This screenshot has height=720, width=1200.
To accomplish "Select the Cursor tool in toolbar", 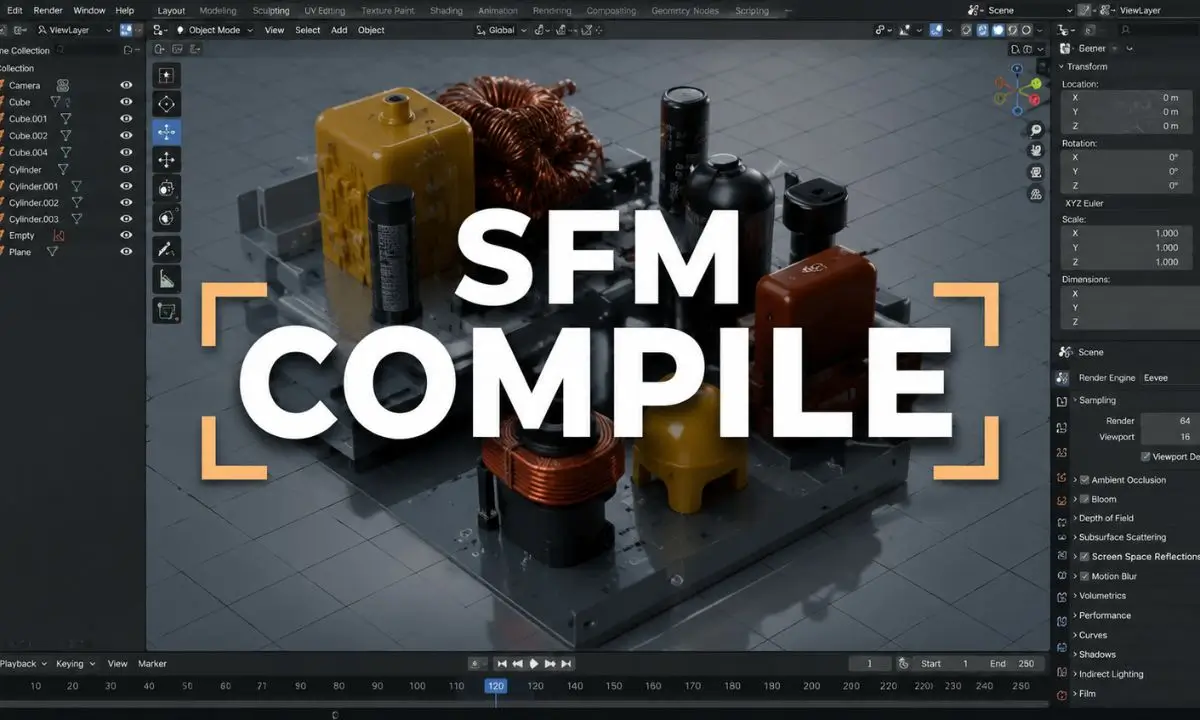I will 166,103.
